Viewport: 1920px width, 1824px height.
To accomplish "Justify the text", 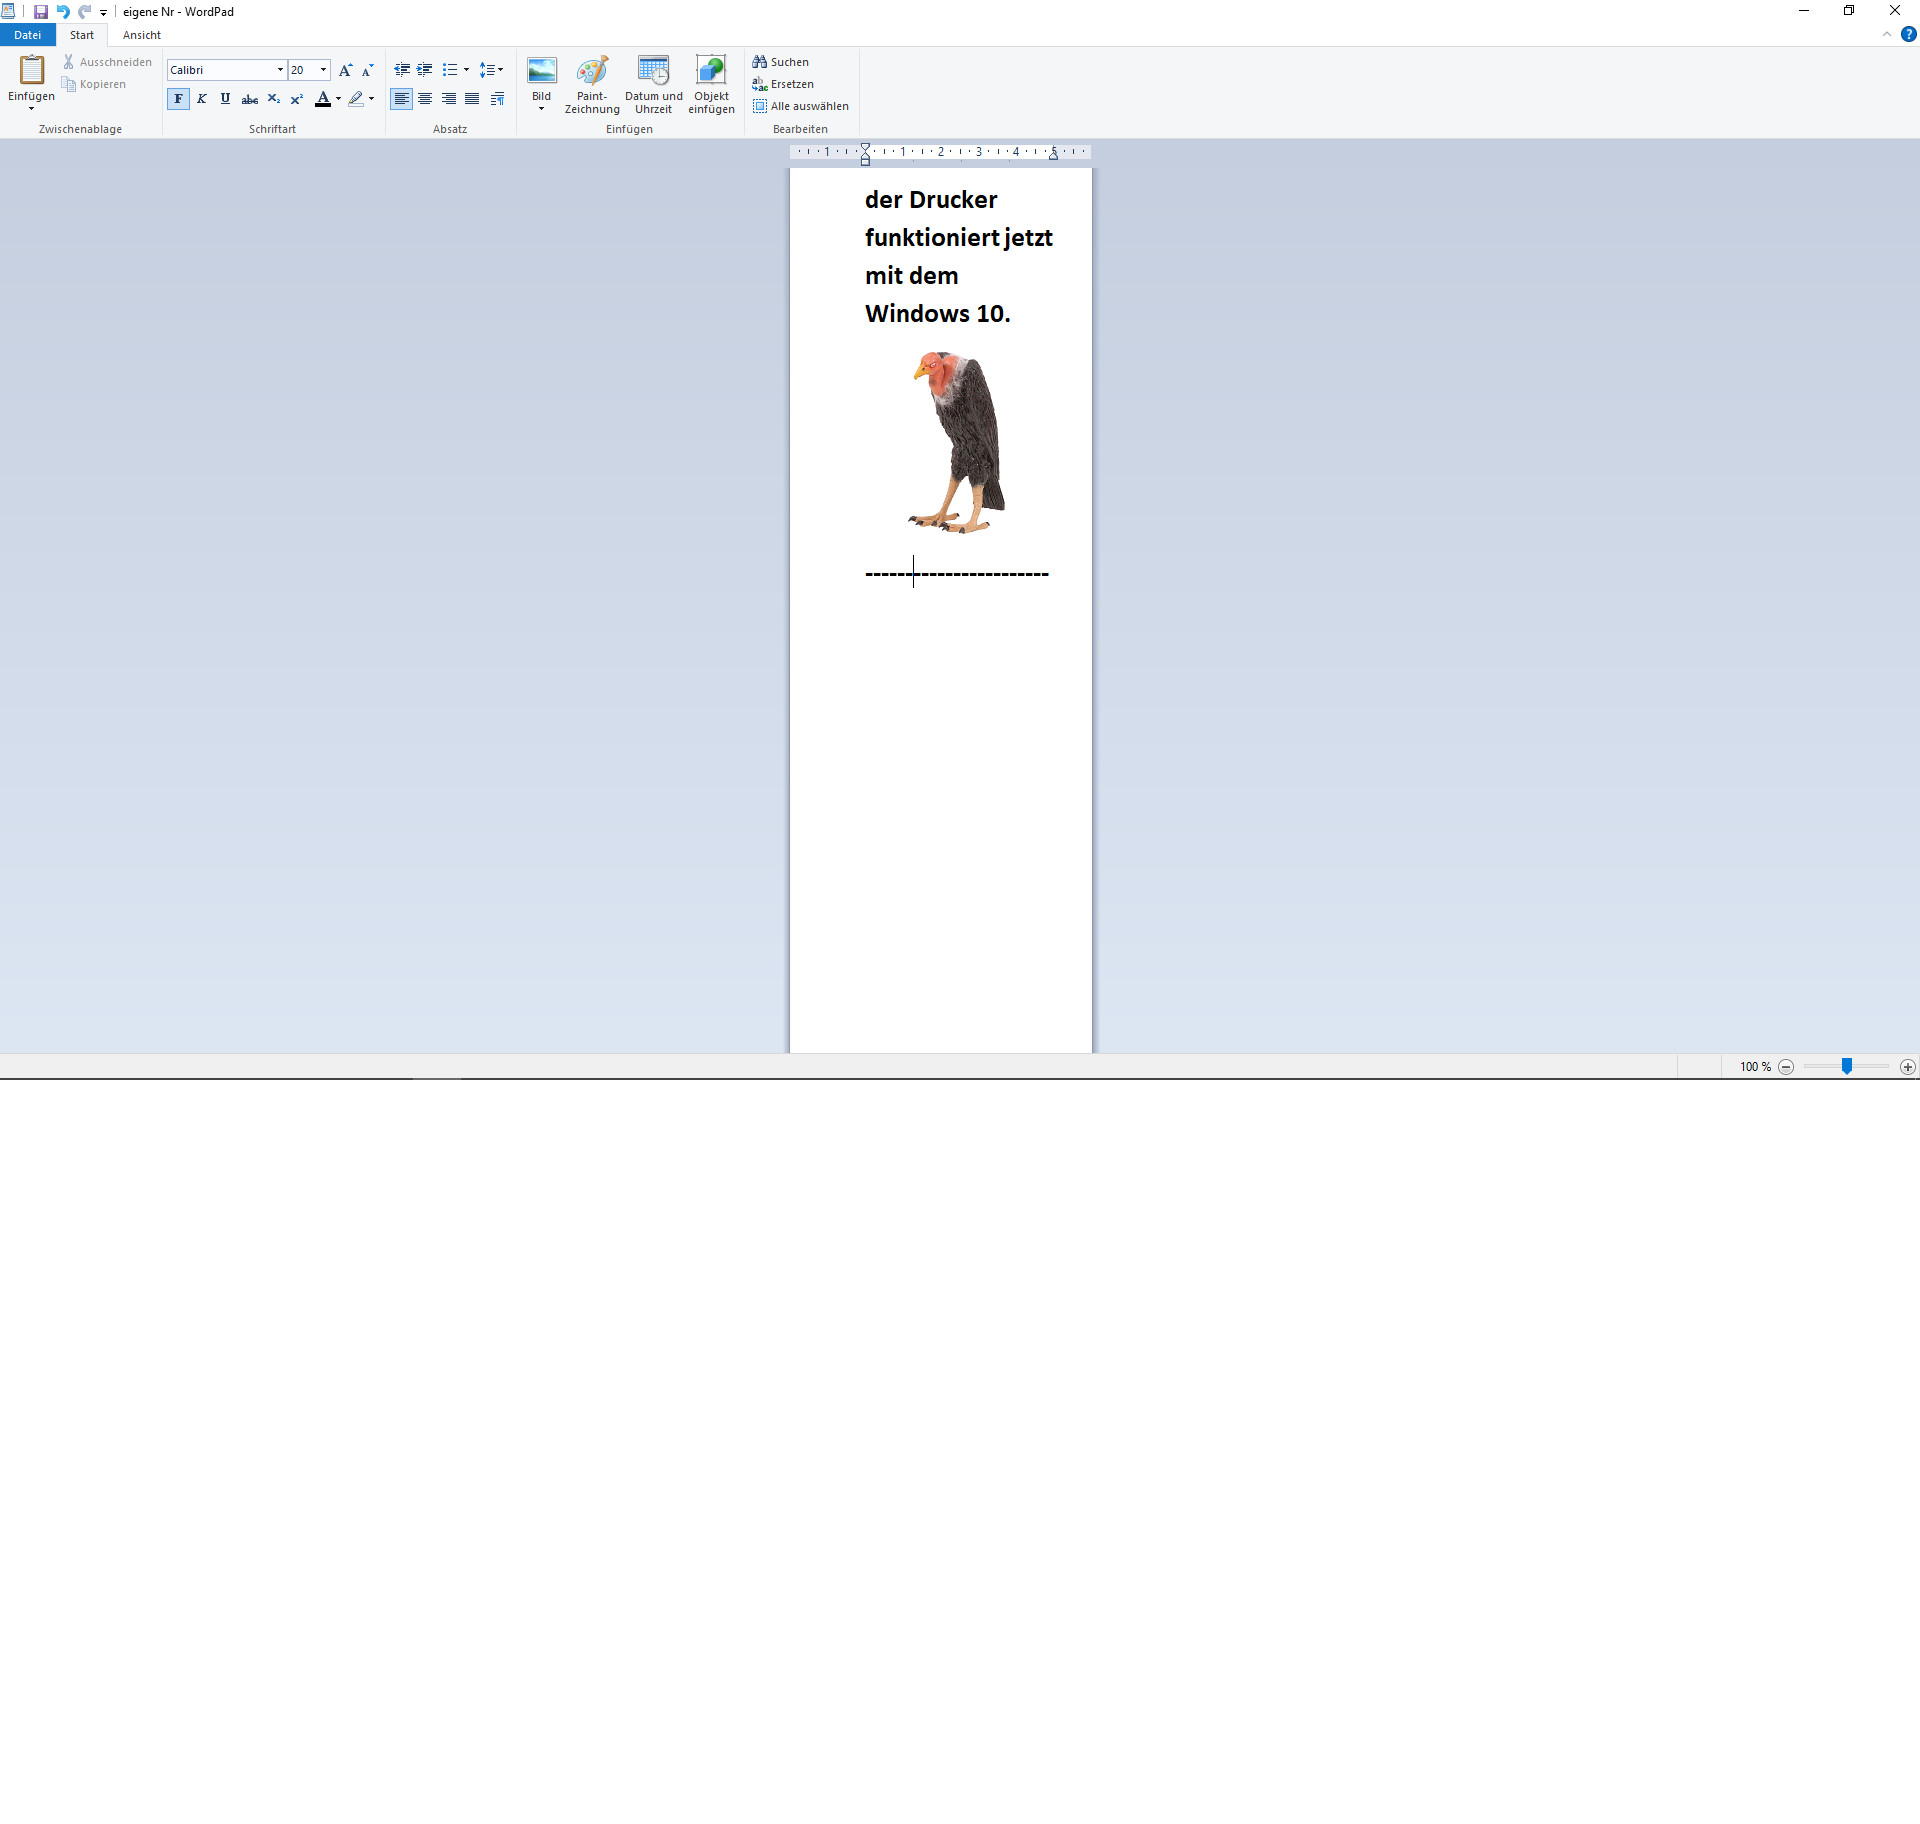I will 472,99.
